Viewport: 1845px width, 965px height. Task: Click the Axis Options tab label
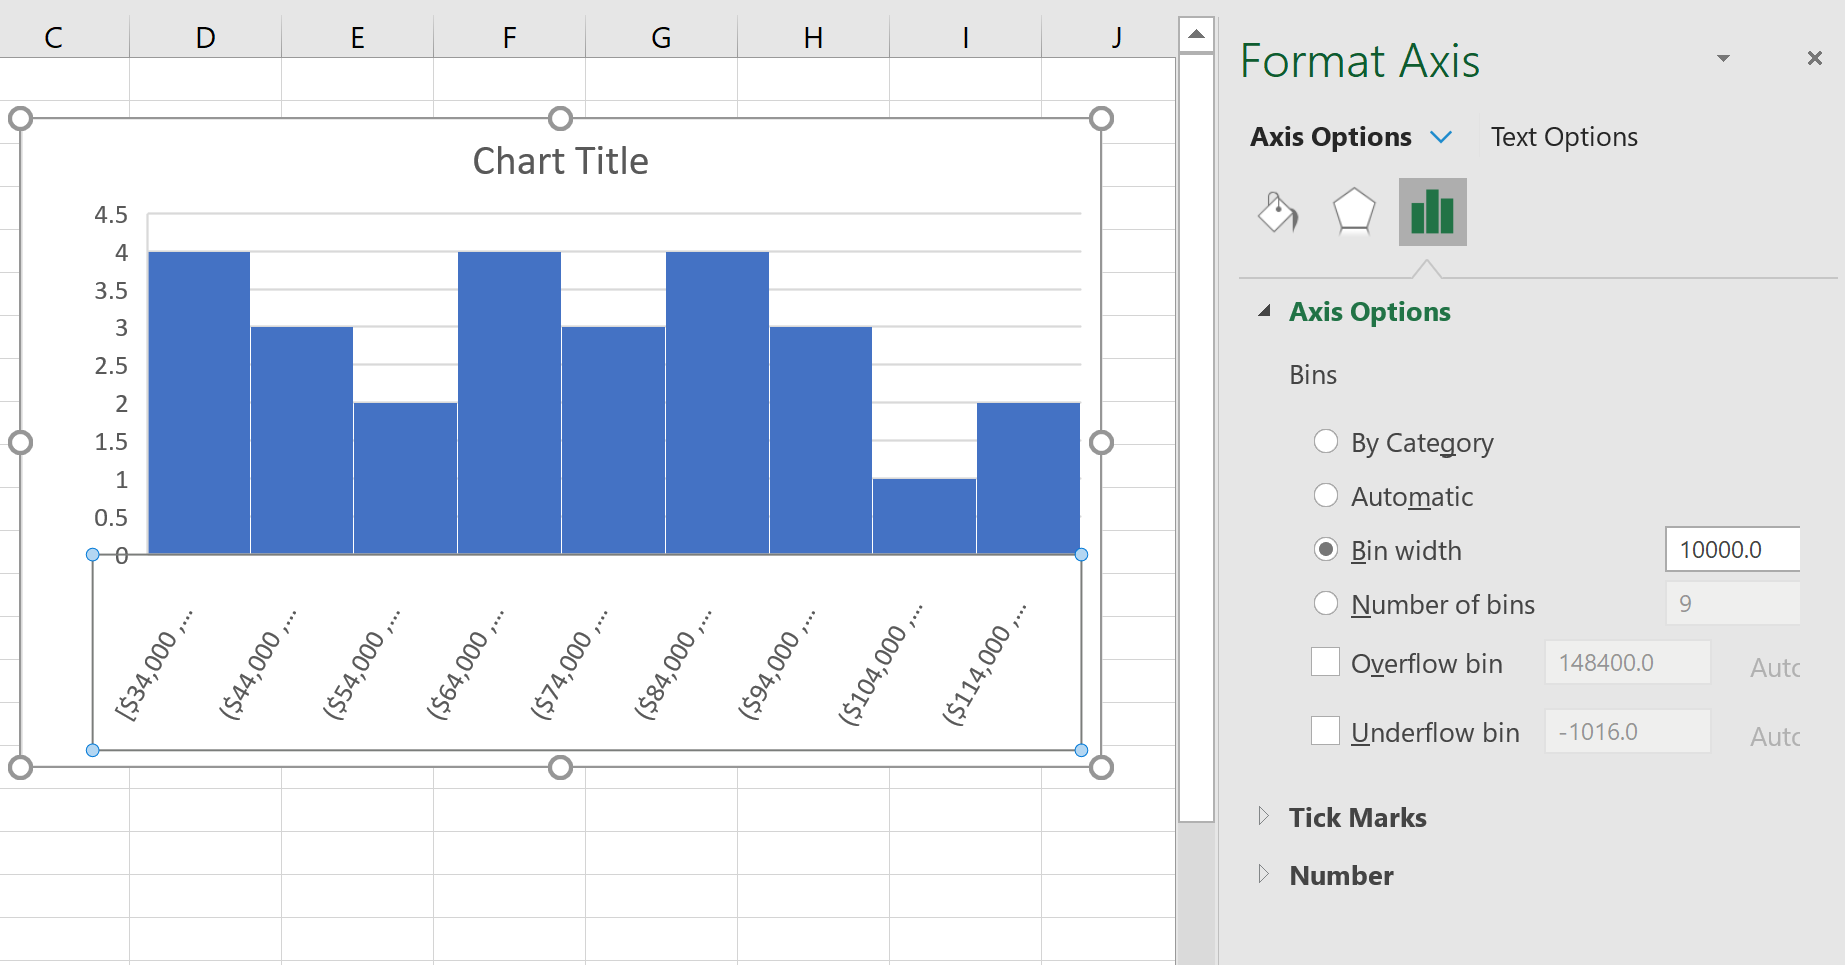click(1330, 136)
